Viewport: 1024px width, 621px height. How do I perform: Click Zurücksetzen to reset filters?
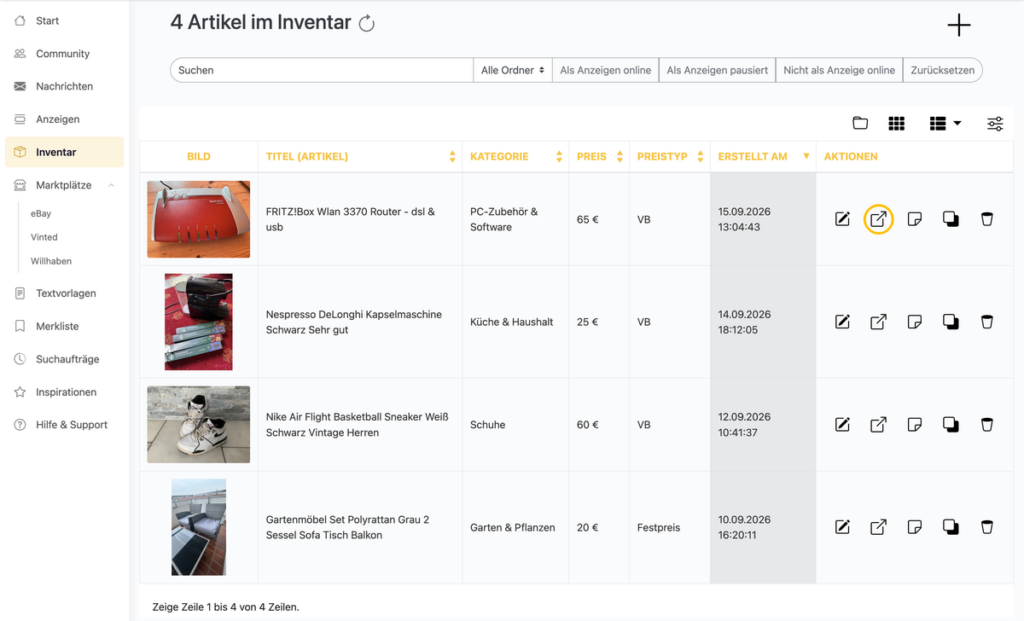(942, 70)
